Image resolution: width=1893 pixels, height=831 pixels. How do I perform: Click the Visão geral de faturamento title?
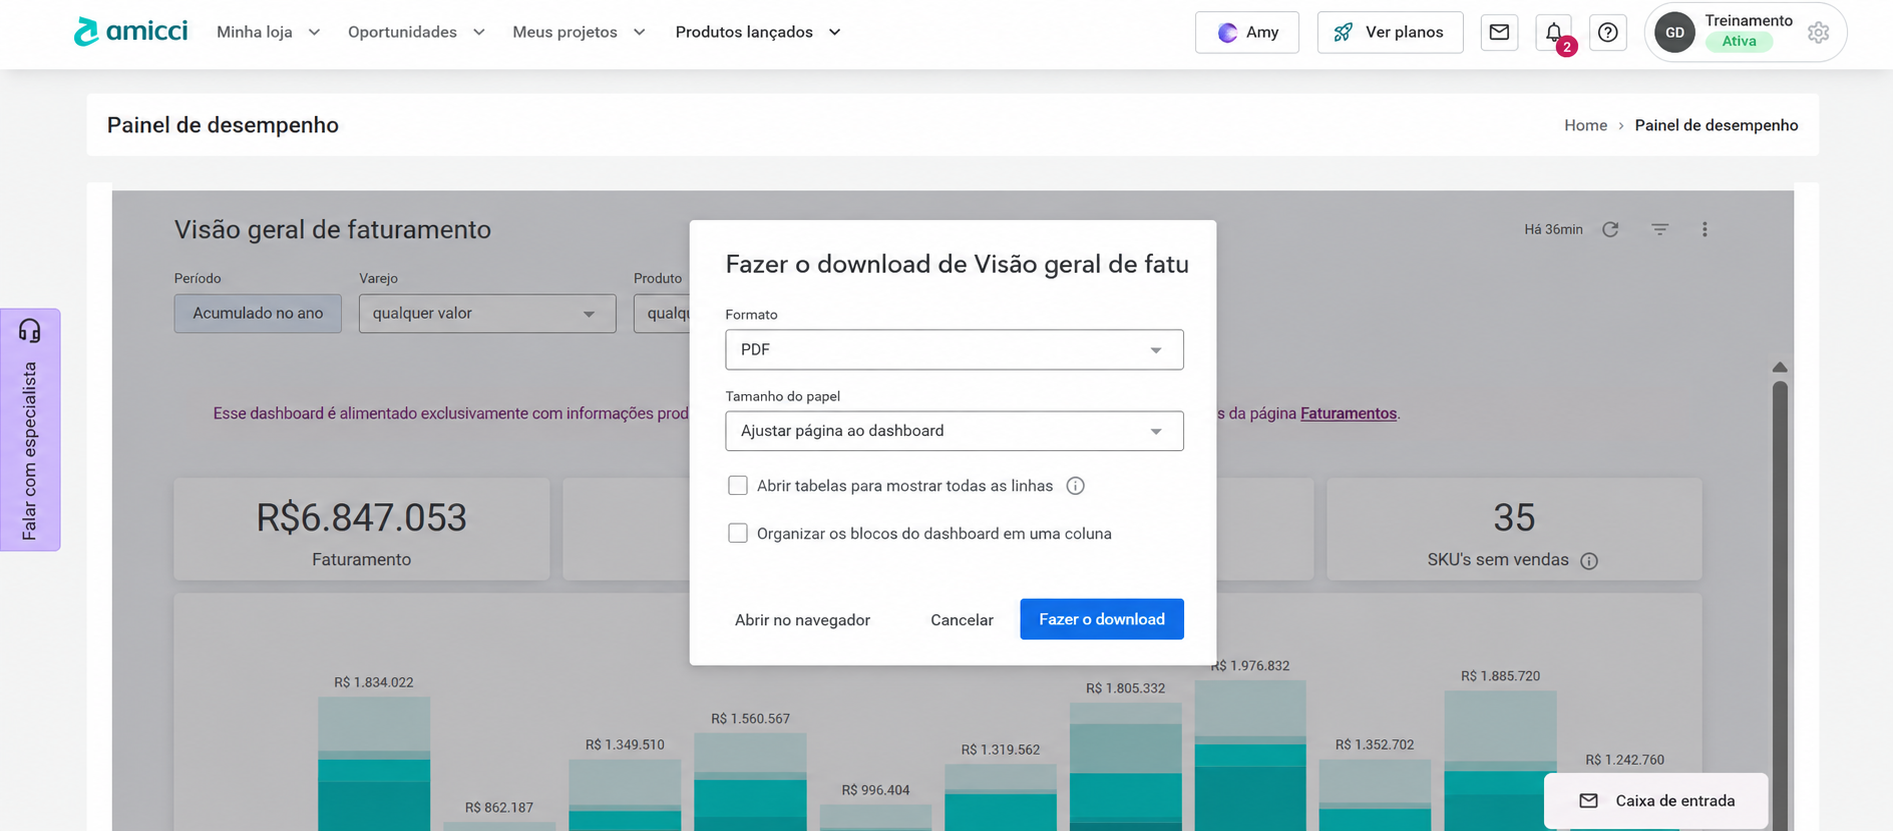click(332, 230)
